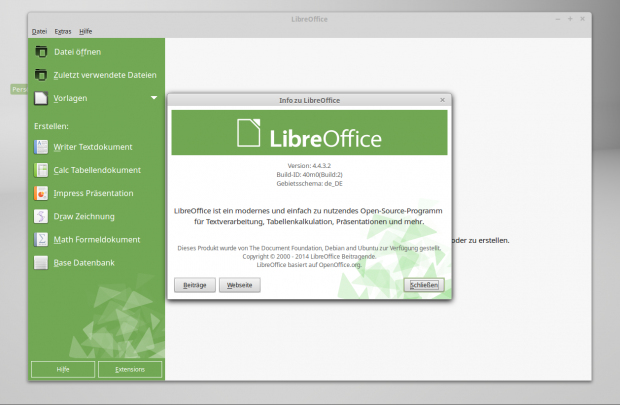Click the Build-ID: 40m0(Build:2) text
This screenshot has width=620, height=405.
(309, 174)
